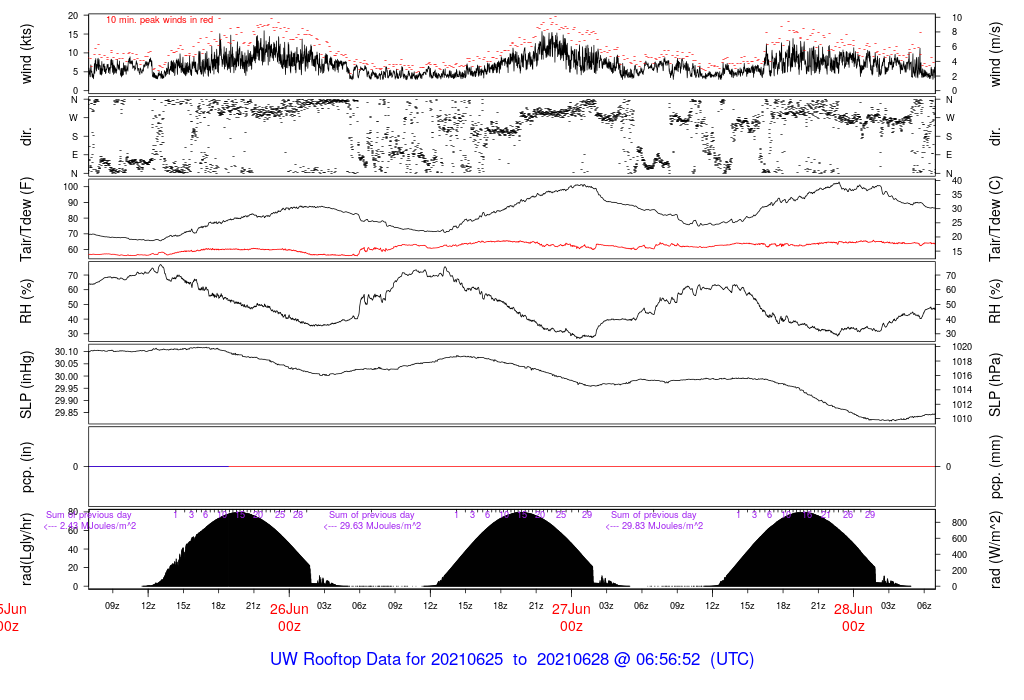Click the "1018" hPa tick value
1024x700 pixels.
pyautogui.click(x=963, y=362)
